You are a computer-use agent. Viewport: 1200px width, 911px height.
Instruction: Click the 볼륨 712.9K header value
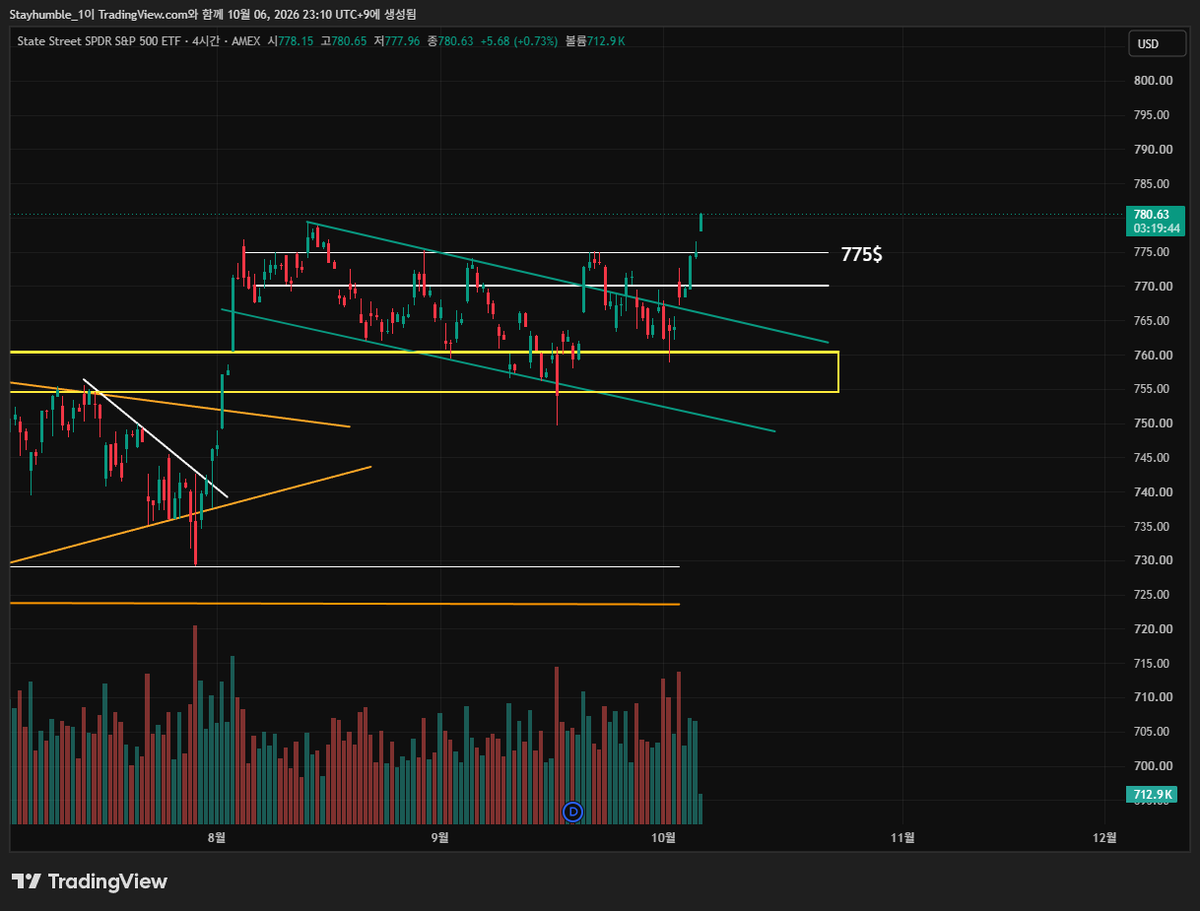[595, 41]
